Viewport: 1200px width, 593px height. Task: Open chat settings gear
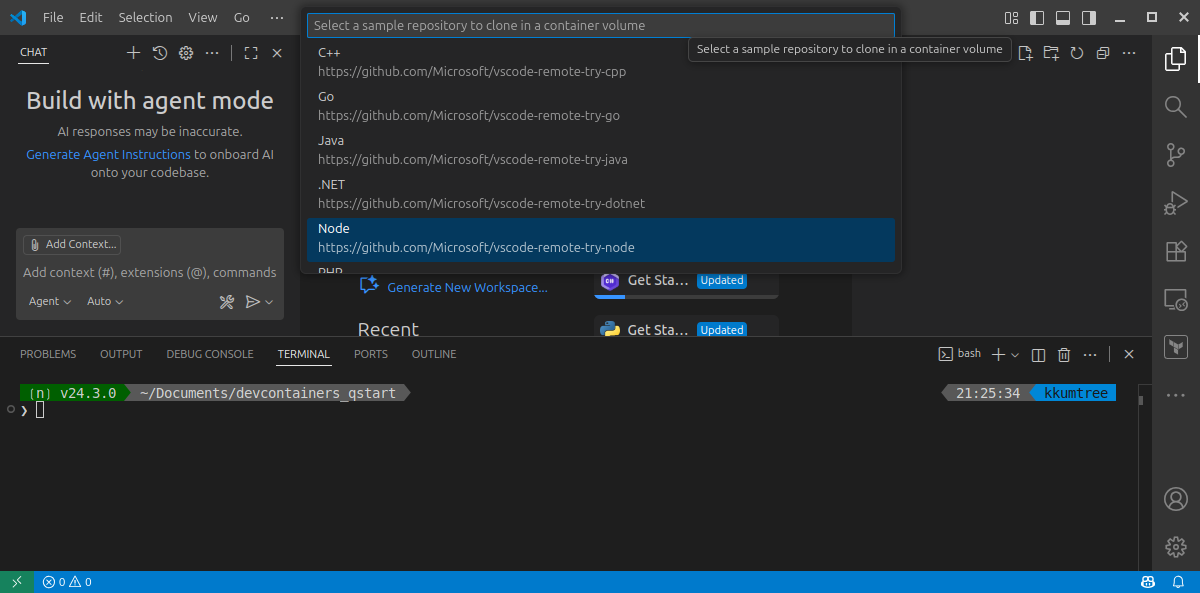(186, 53)
